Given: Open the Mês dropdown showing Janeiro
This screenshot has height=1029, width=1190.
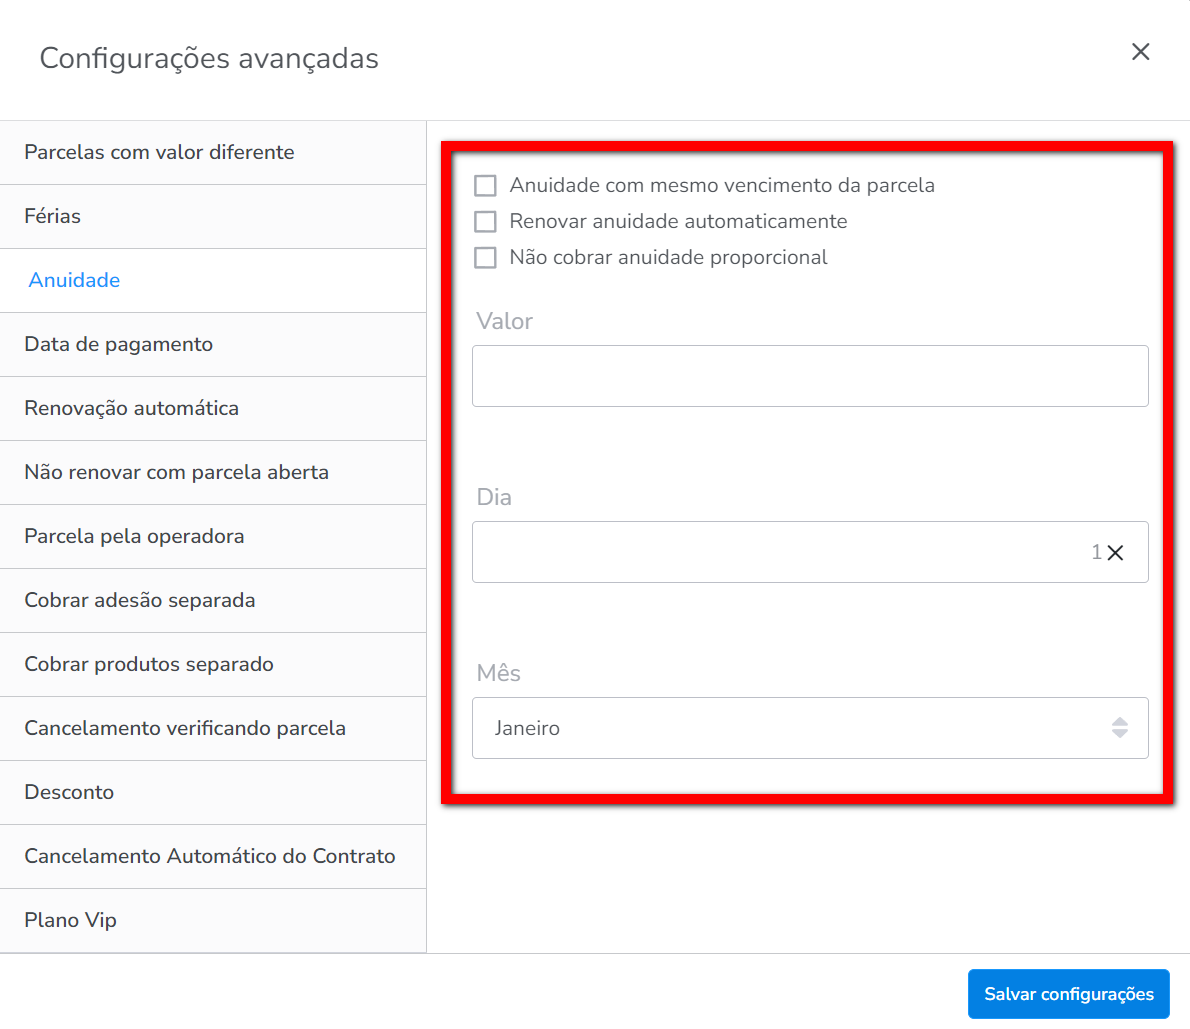Looking at the screenshot, I should tap(790, 728).
